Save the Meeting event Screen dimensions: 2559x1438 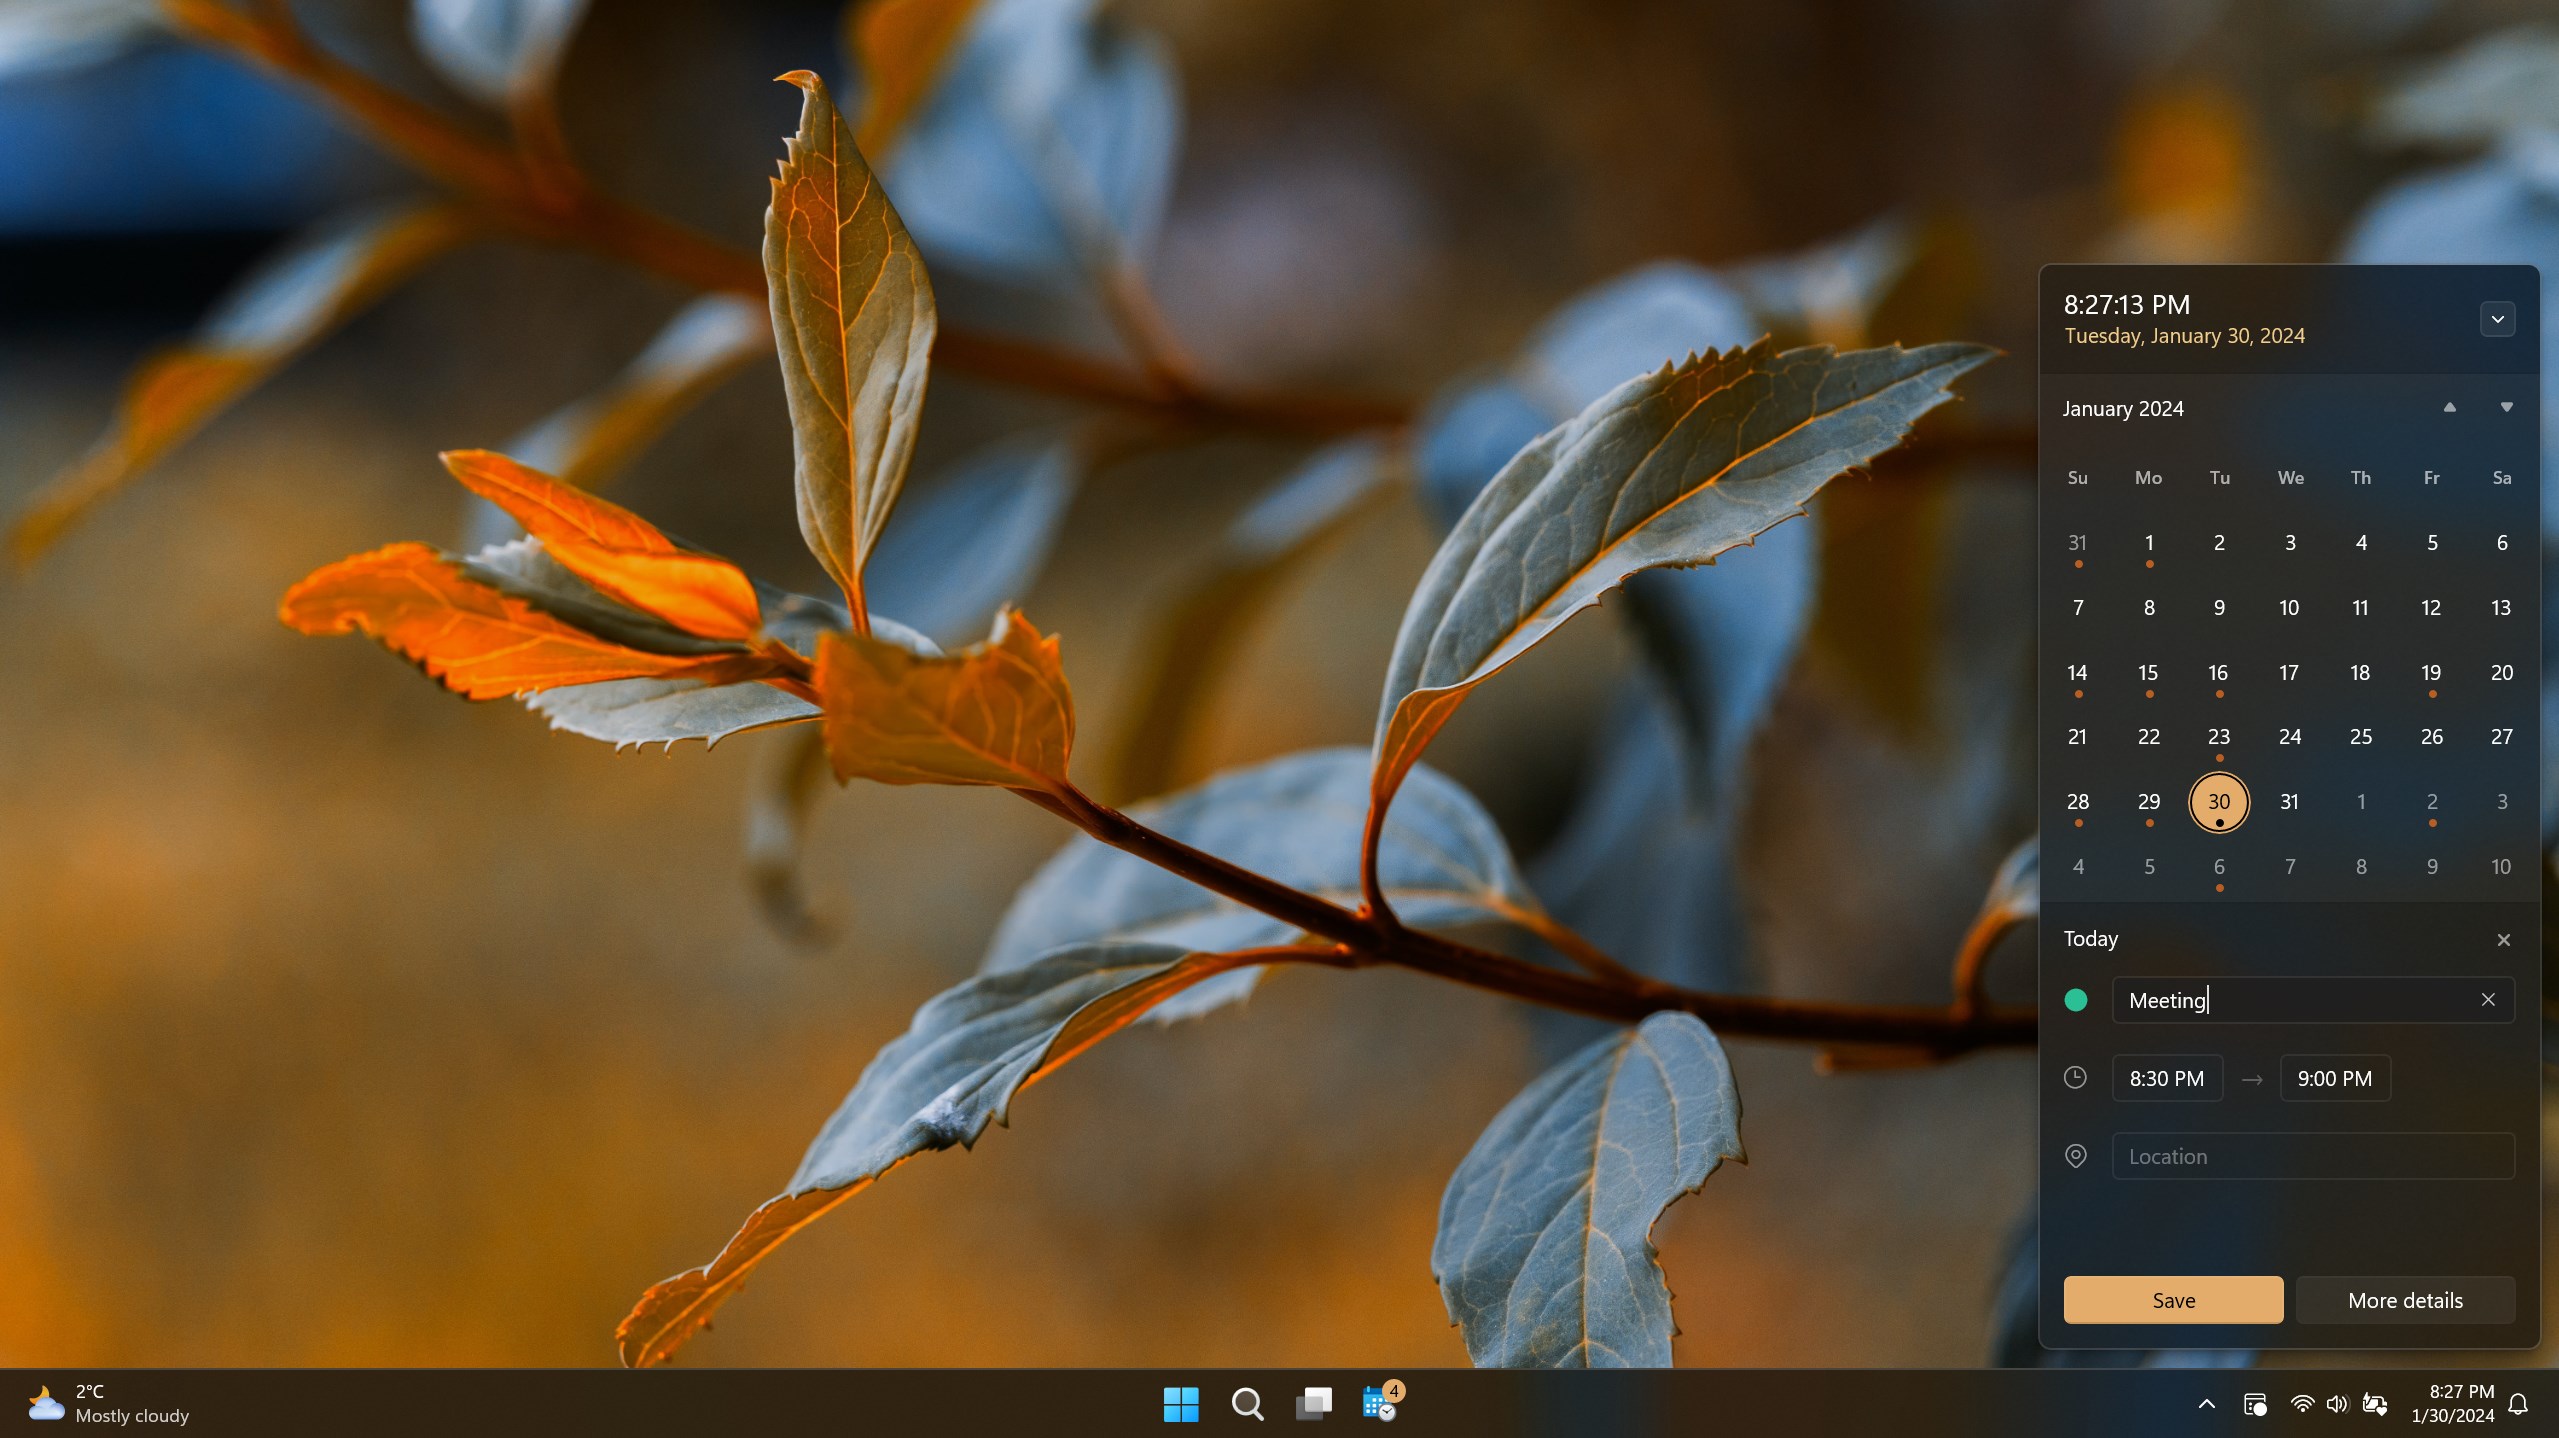(x=2172, y=1299)
